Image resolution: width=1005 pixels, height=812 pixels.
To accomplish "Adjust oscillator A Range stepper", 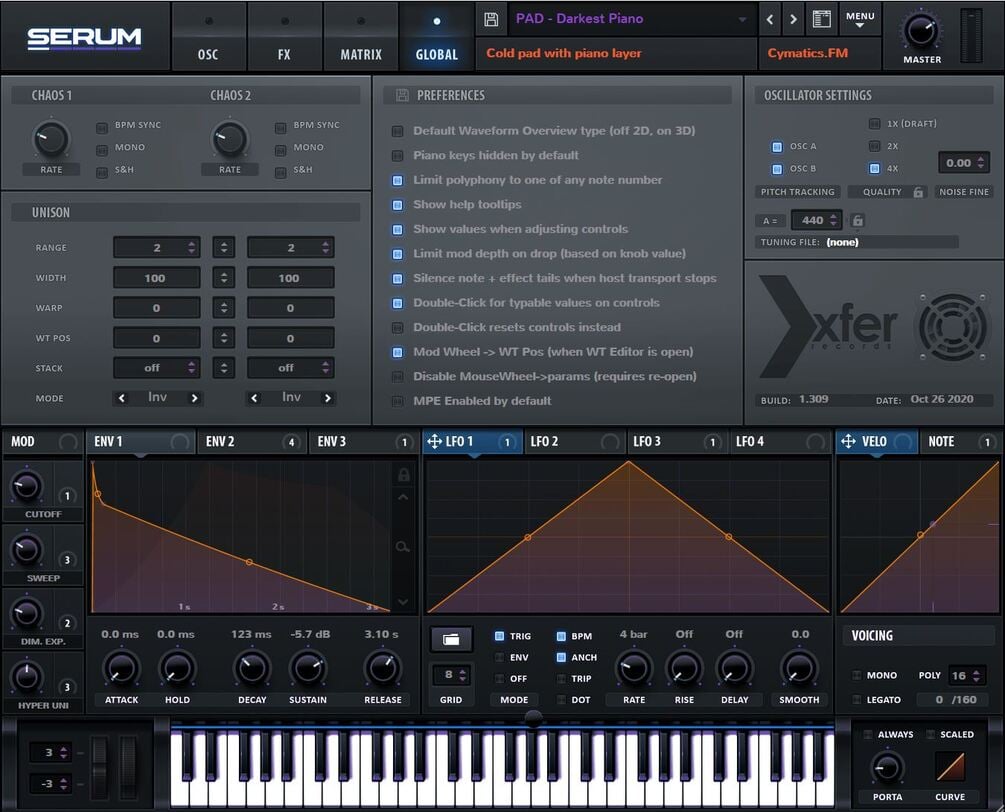I will point(192,247).
